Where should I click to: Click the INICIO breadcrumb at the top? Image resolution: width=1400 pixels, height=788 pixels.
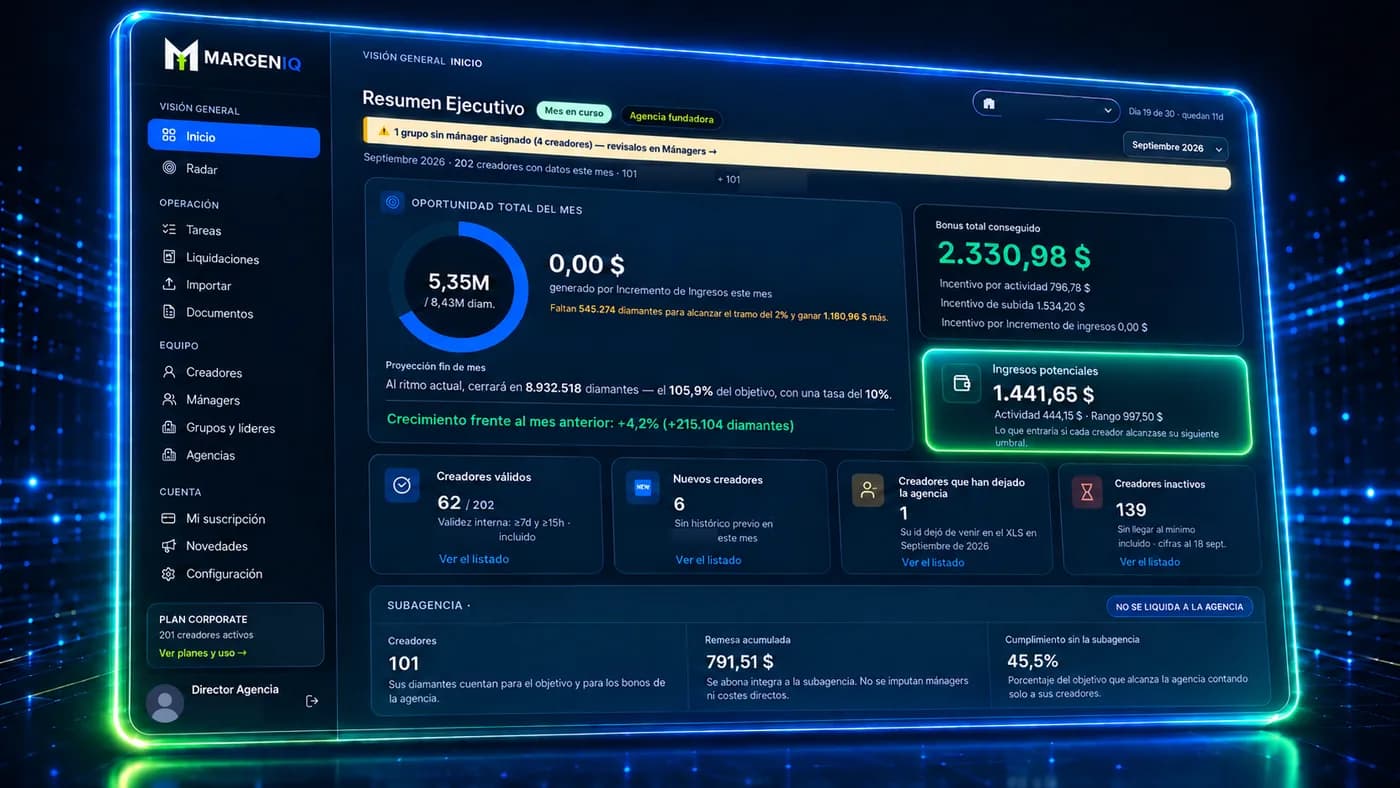(x=466, y=62)
